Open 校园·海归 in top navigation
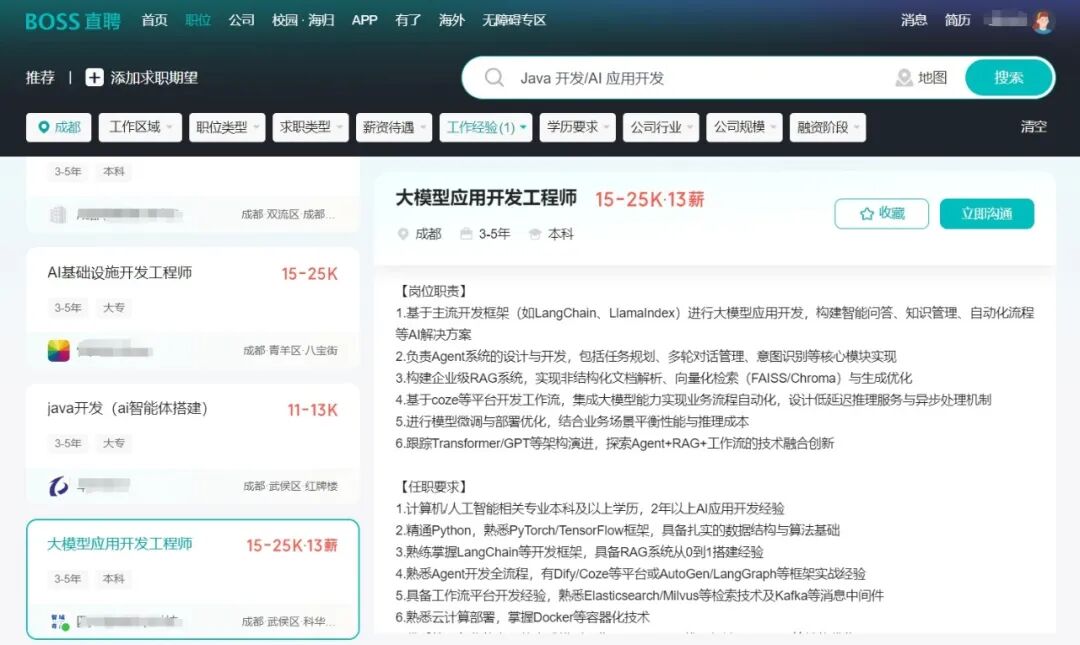 303,20
